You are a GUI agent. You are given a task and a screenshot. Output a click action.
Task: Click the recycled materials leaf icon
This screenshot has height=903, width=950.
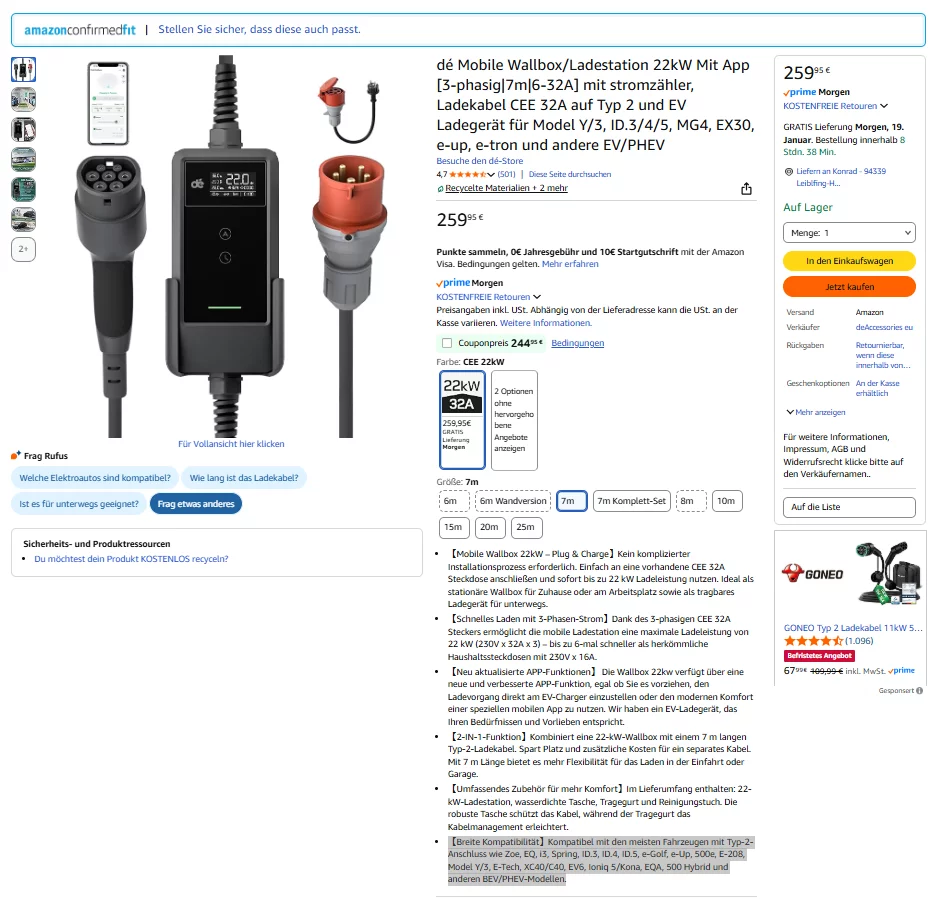tap(440, 188)
